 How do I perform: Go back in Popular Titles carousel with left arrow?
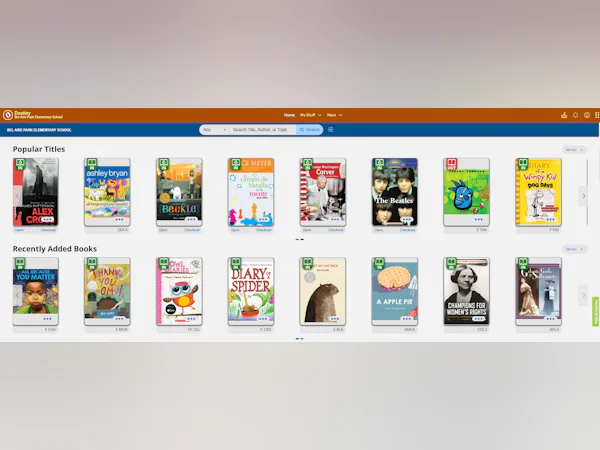pos(17,196)
